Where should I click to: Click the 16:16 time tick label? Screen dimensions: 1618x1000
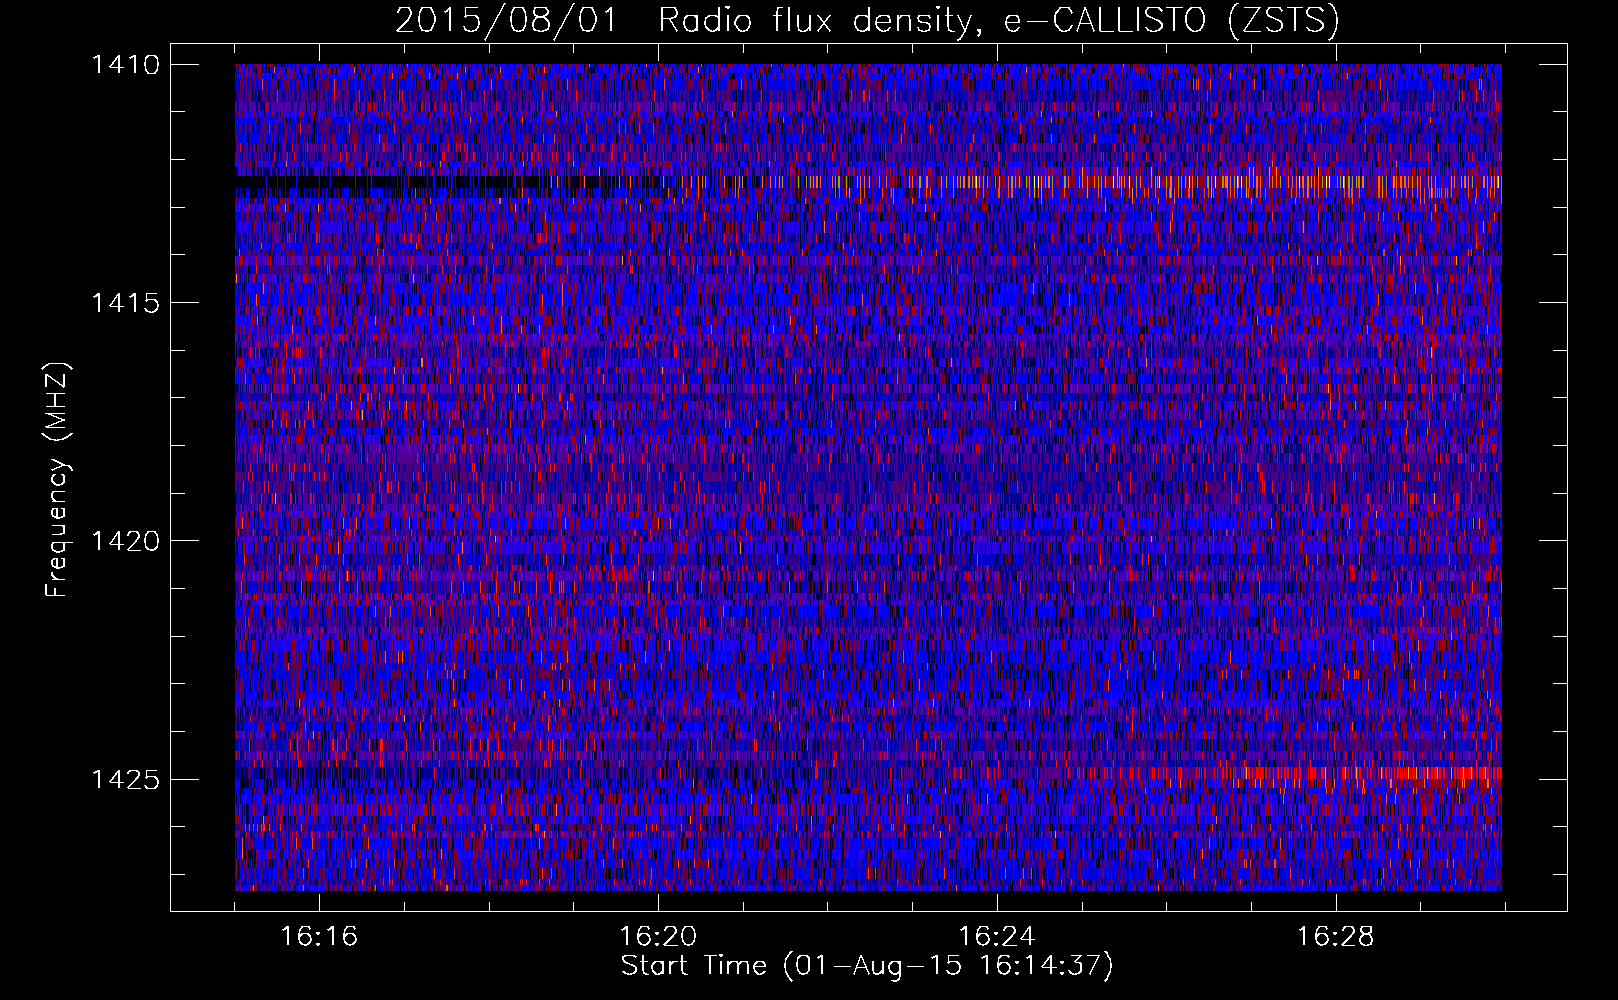(x=319, y=937)
